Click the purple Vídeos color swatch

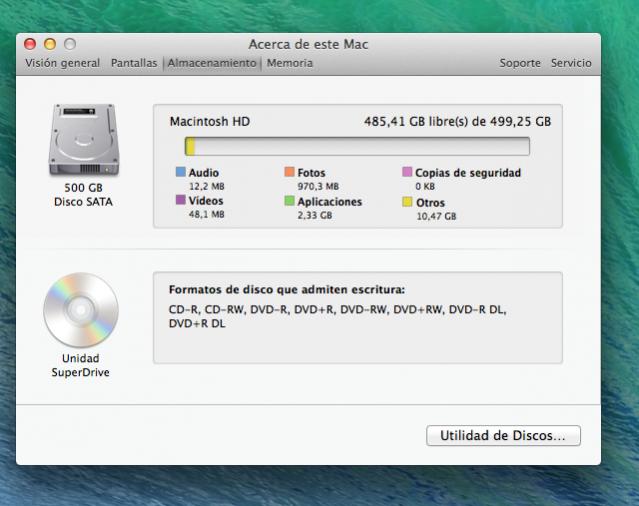(x=181, y=200)
